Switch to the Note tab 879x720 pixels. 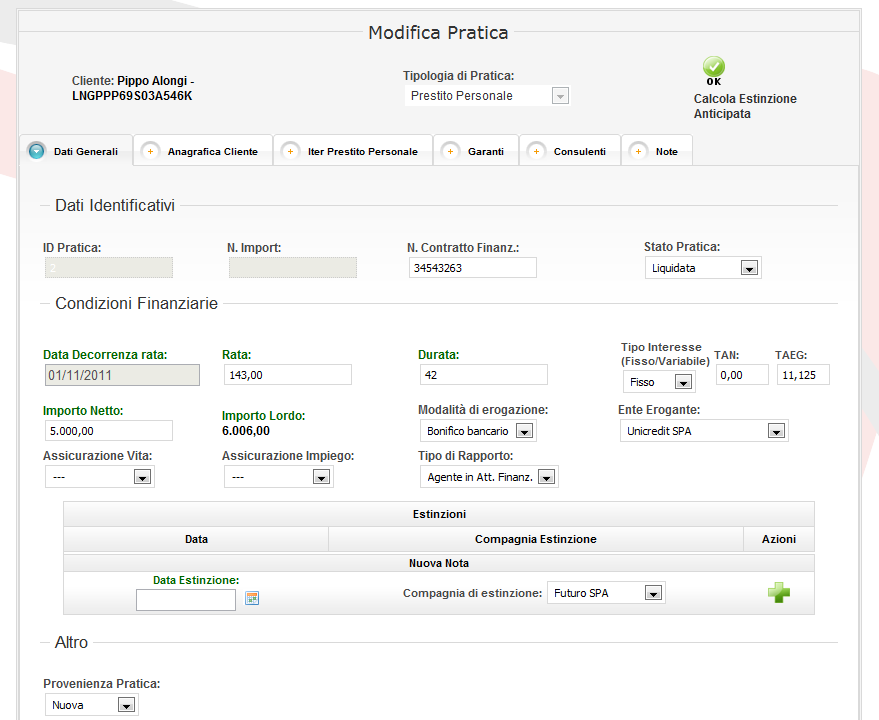click(x=657, y=151)
